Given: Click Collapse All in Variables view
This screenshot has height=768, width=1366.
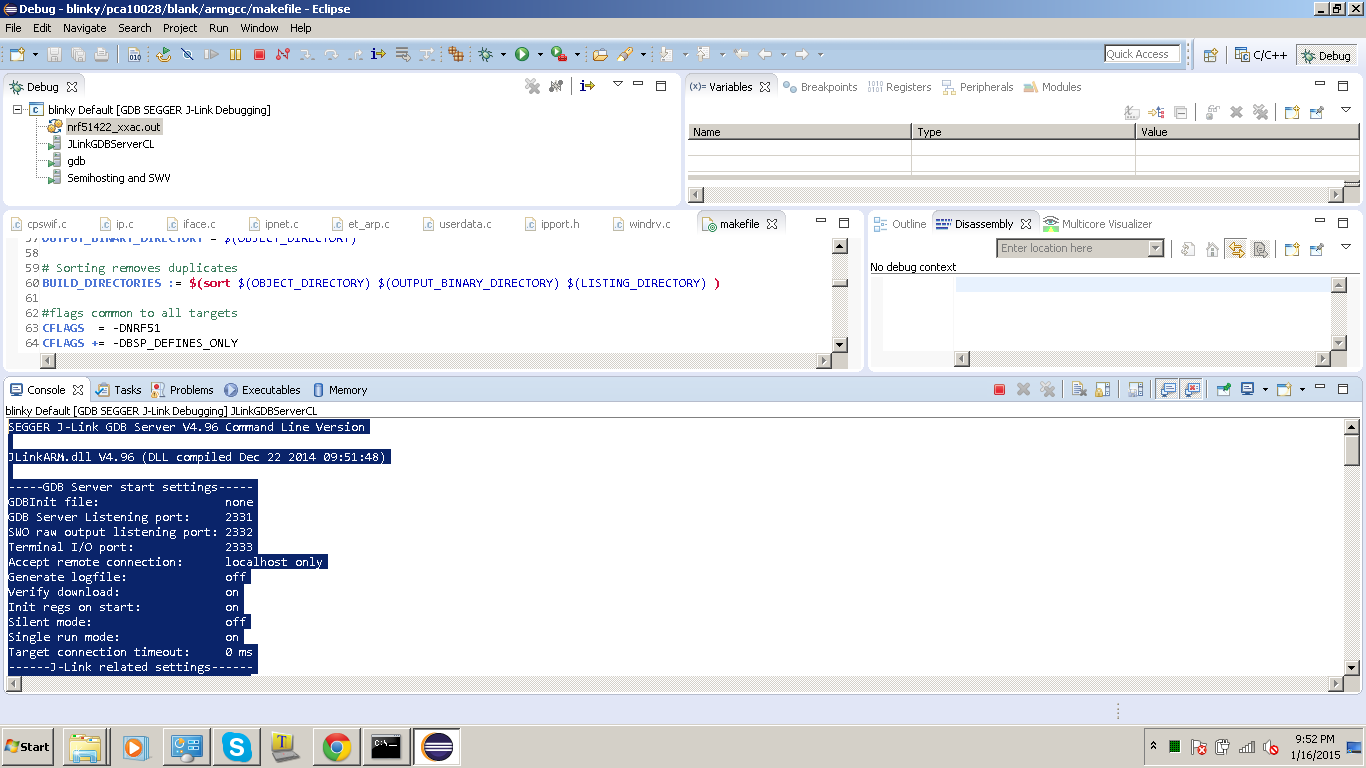Looking at the screenshot, I should [1180, 112].
